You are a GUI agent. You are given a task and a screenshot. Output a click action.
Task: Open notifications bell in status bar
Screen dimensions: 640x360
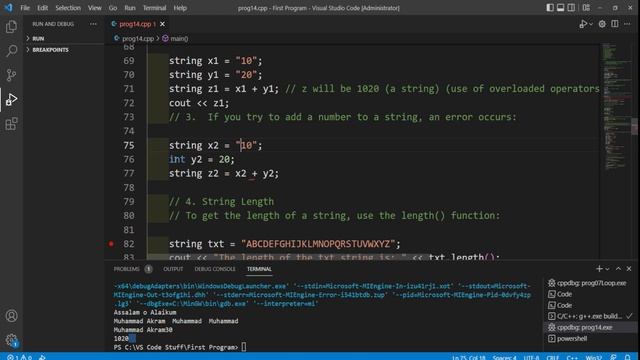tap(628, 357)
